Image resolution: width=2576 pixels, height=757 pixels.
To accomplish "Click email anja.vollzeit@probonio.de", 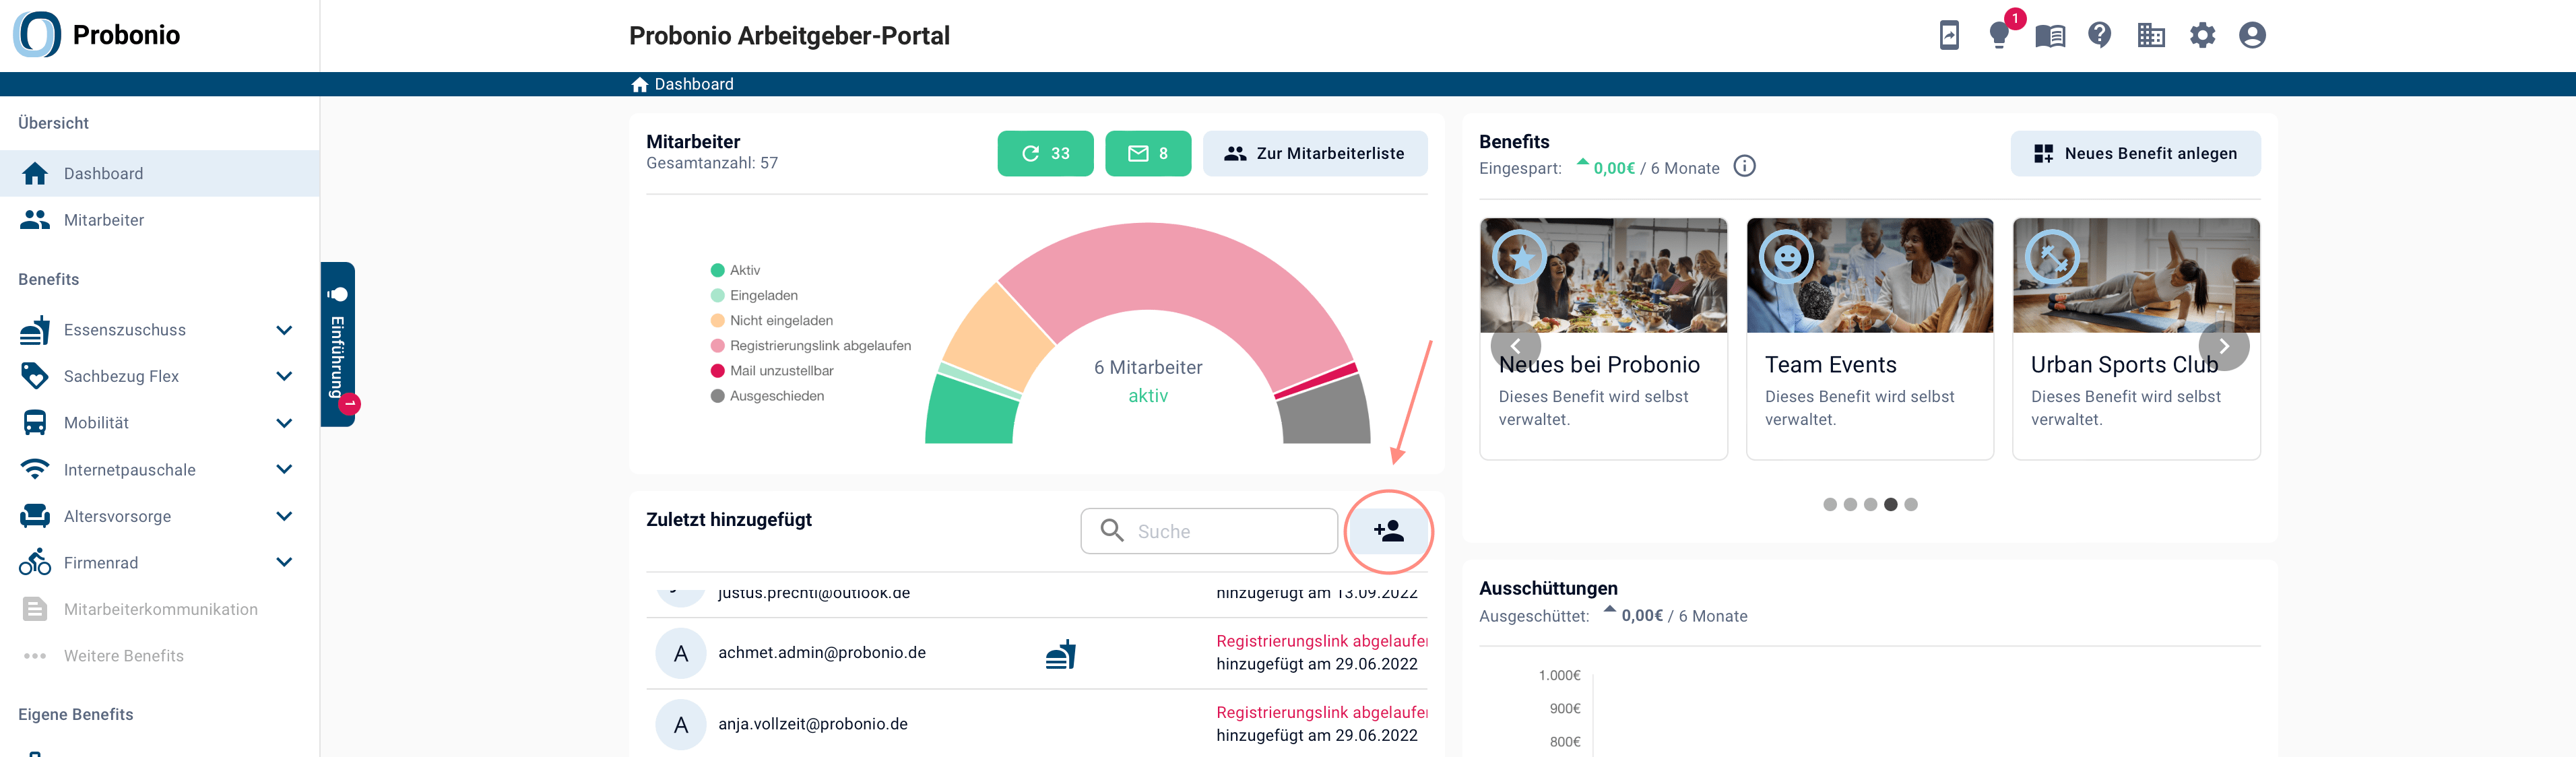I will 813,724.
